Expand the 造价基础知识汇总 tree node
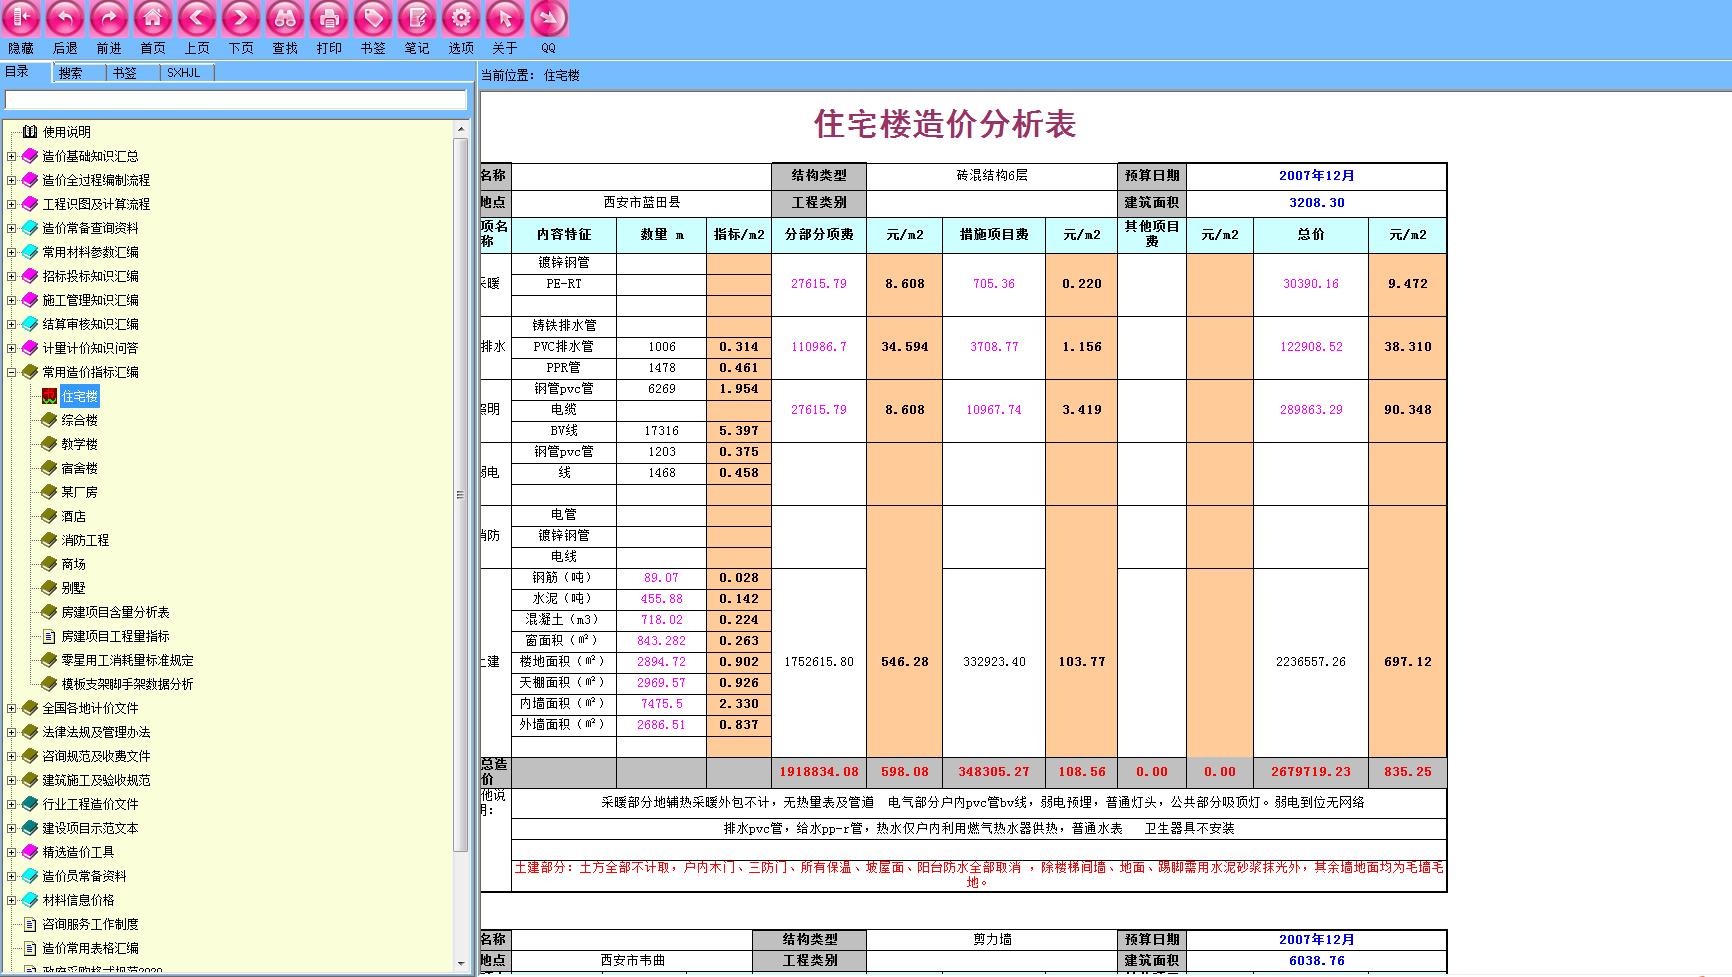 click(x=12, y=156)
